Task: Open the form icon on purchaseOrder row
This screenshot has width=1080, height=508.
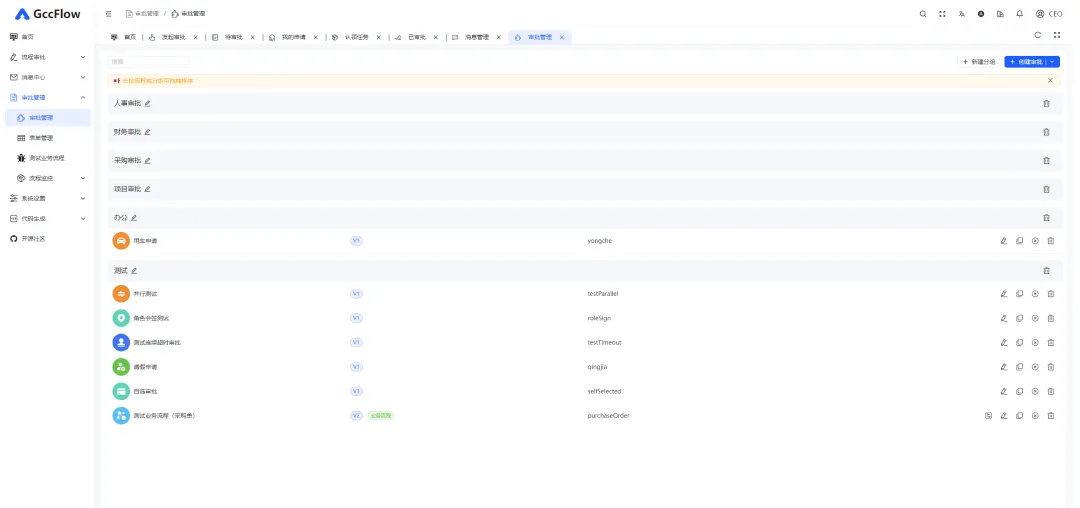Action: point(988,415)
